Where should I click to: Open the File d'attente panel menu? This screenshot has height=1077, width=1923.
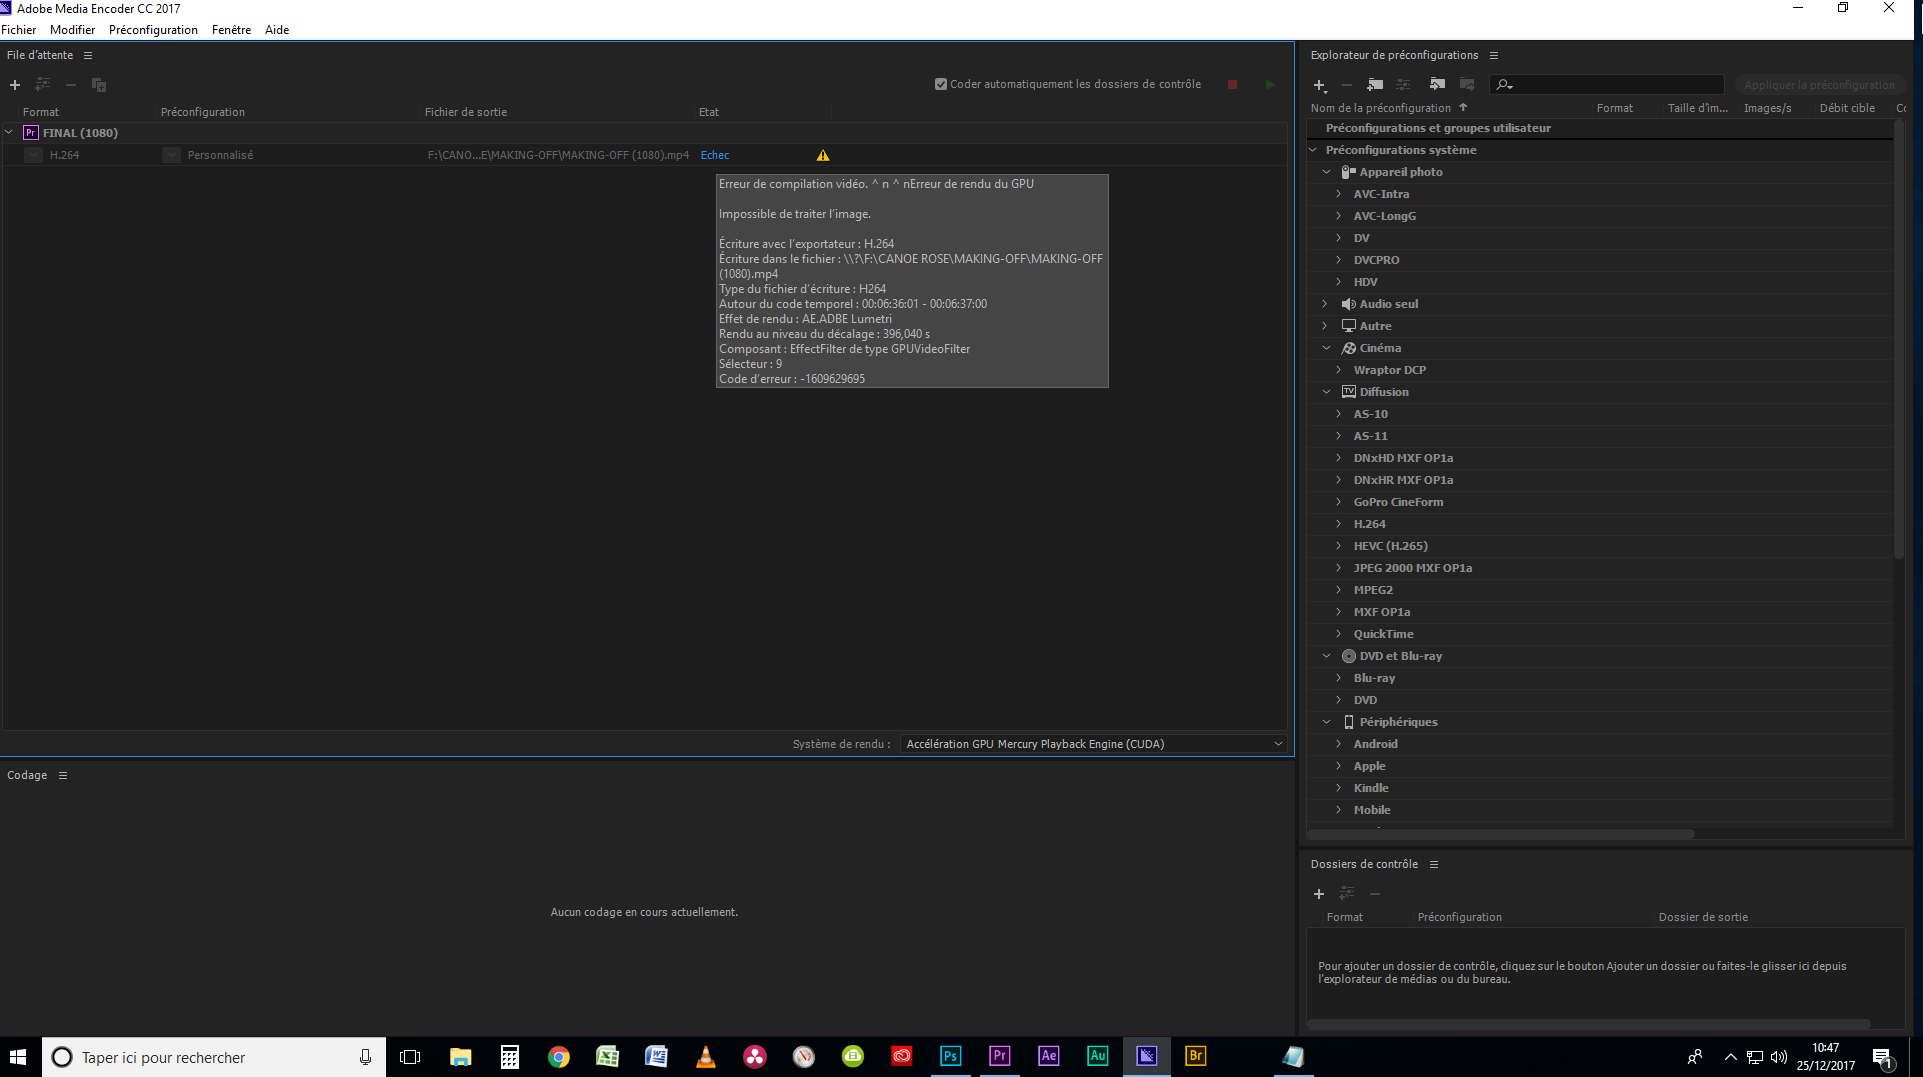coord(88,55)
